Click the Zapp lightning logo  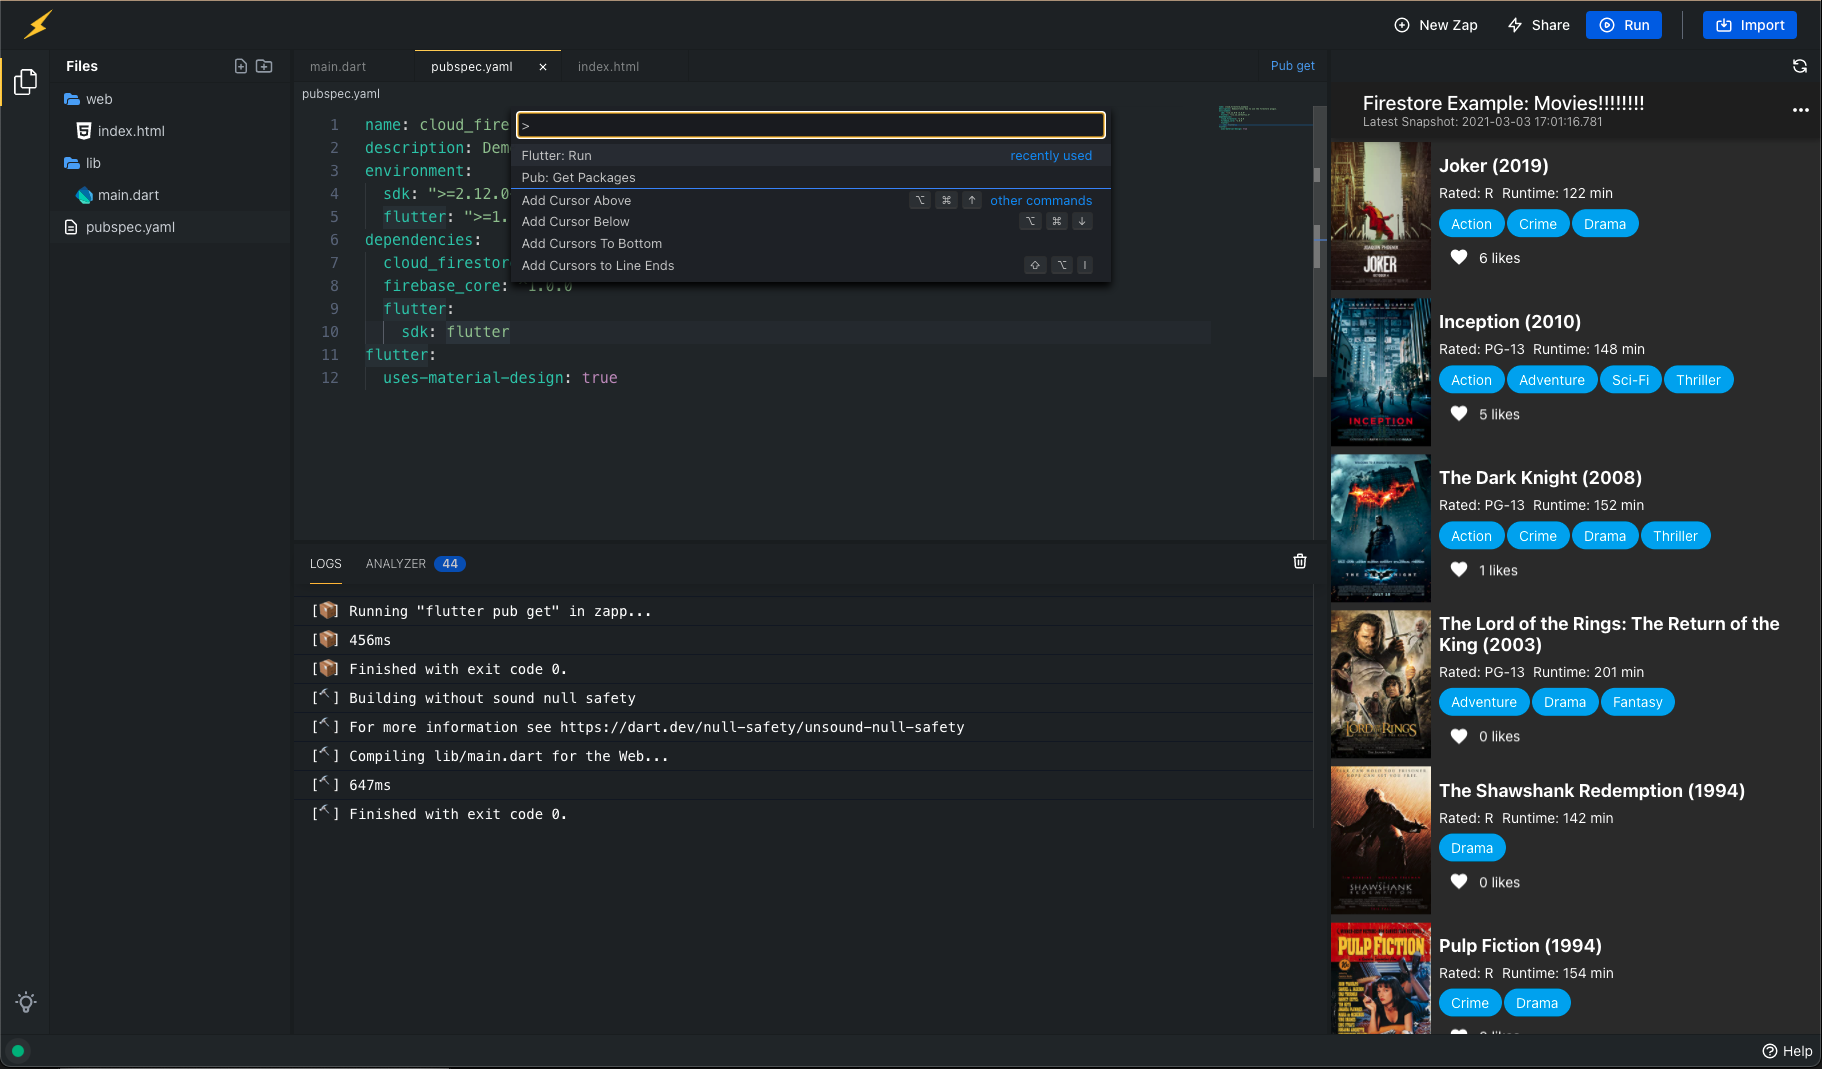point(38,25)
